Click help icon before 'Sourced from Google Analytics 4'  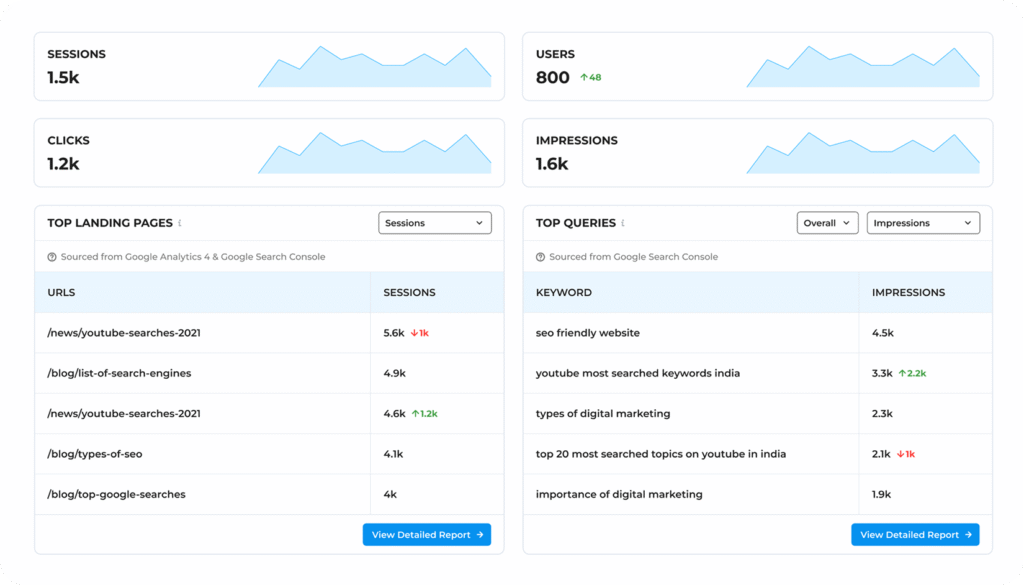(52, 257)
